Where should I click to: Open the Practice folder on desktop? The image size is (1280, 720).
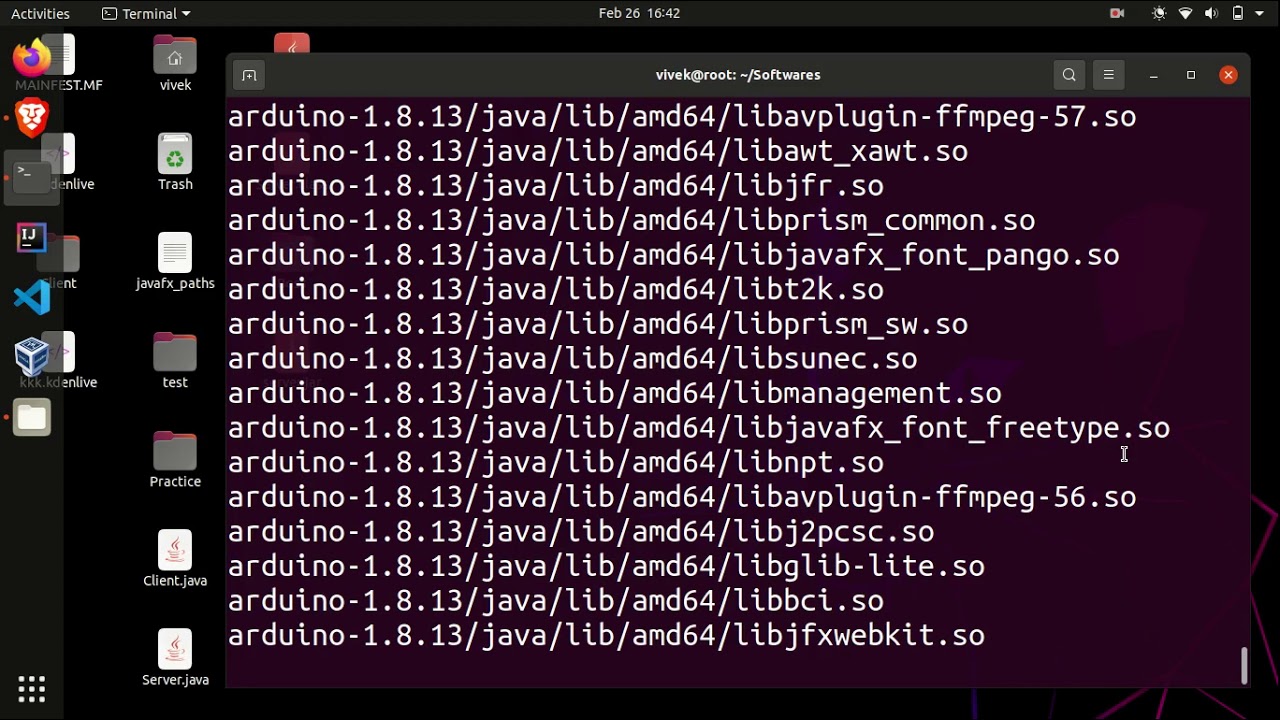click(175, 460)
